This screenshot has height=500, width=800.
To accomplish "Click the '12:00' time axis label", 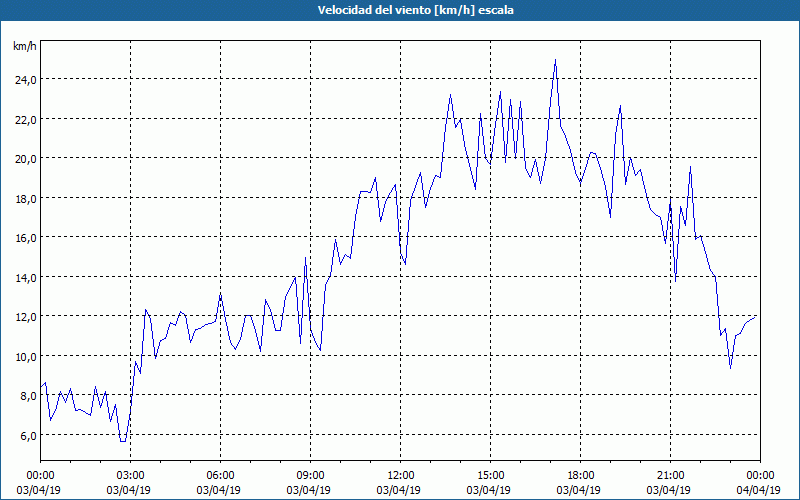I will coord(401,476).
